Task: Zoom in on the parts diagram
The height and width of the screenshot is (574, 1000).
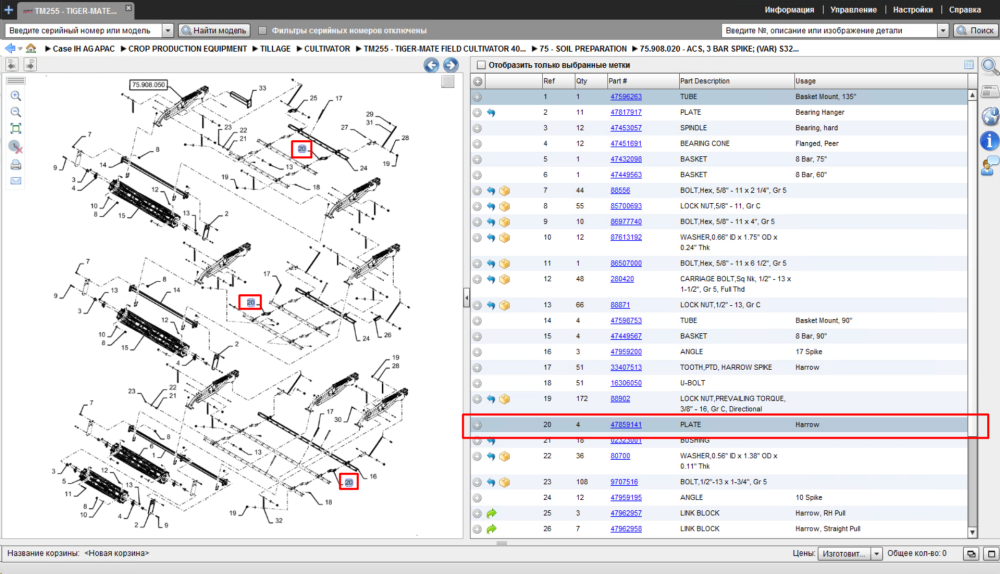Action: pos(16,96)
